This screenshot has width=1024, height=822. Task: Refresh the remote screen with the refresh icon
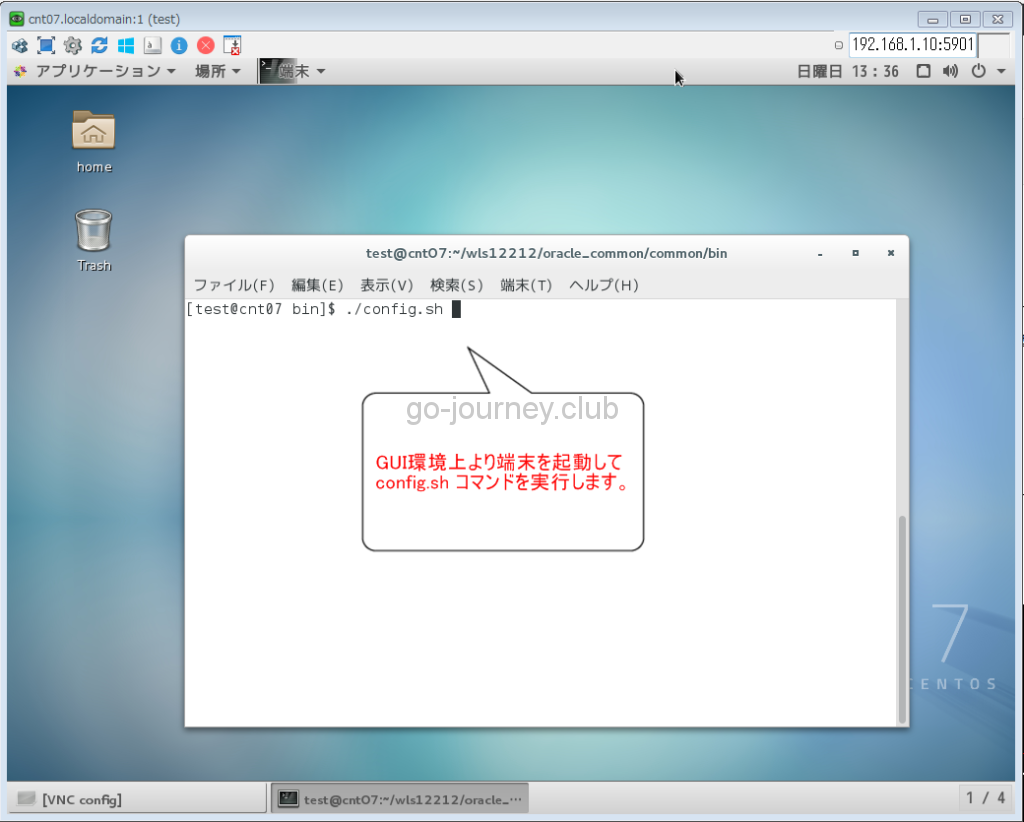tap(98, 45)
